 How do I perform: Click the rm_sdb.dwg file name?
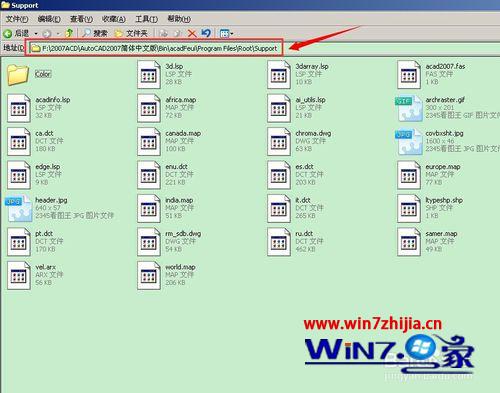[x=183, y=234]
